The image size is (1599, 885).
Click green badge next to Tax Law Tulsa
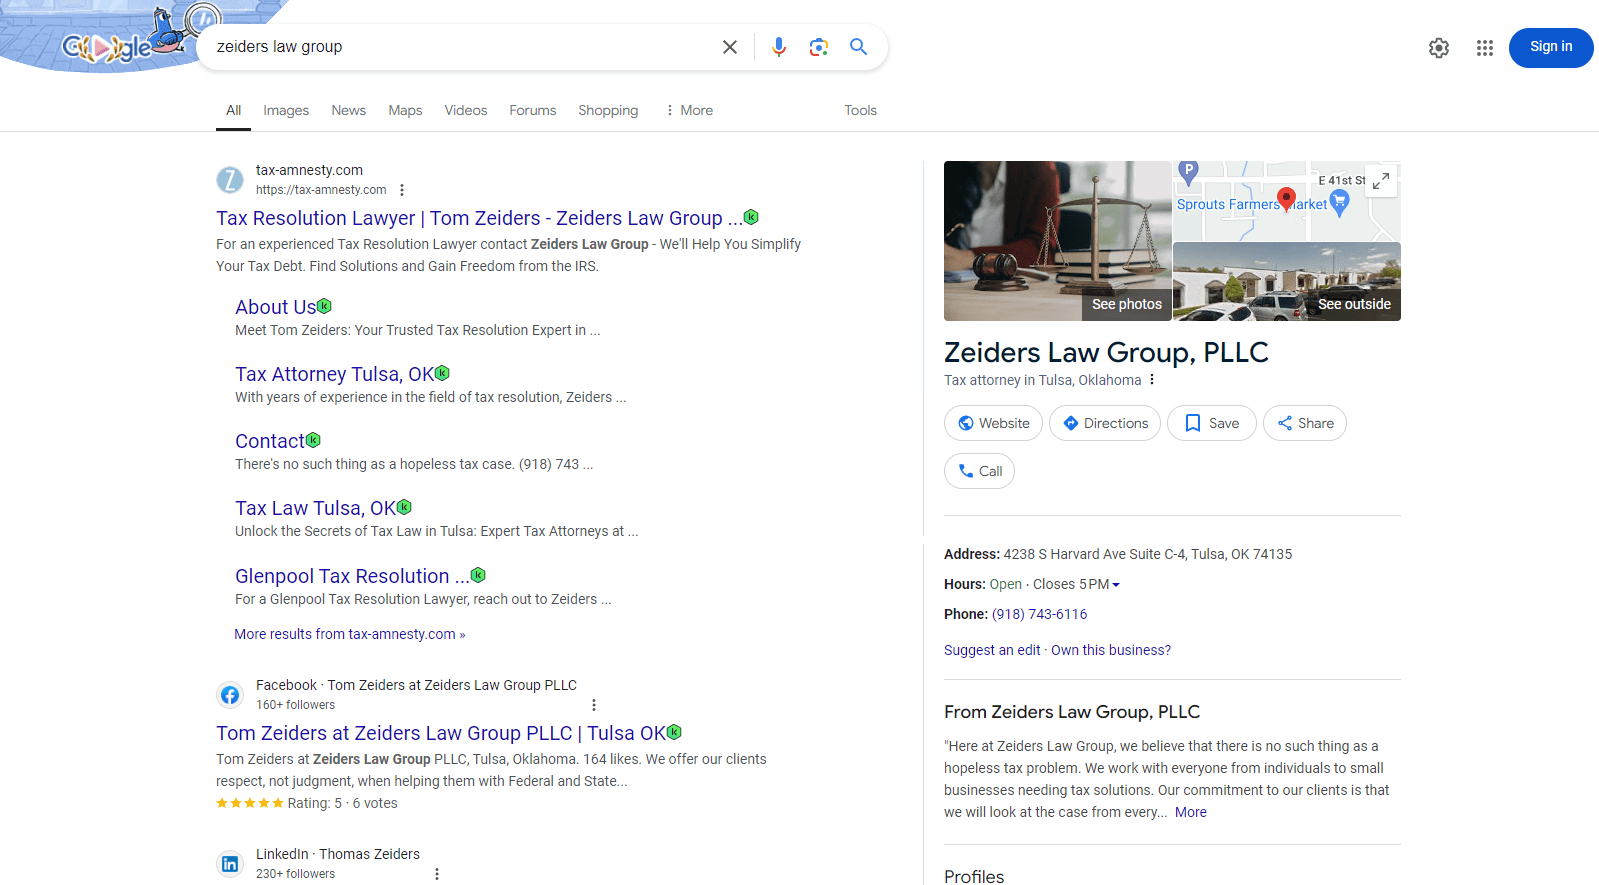pos(404,507)
